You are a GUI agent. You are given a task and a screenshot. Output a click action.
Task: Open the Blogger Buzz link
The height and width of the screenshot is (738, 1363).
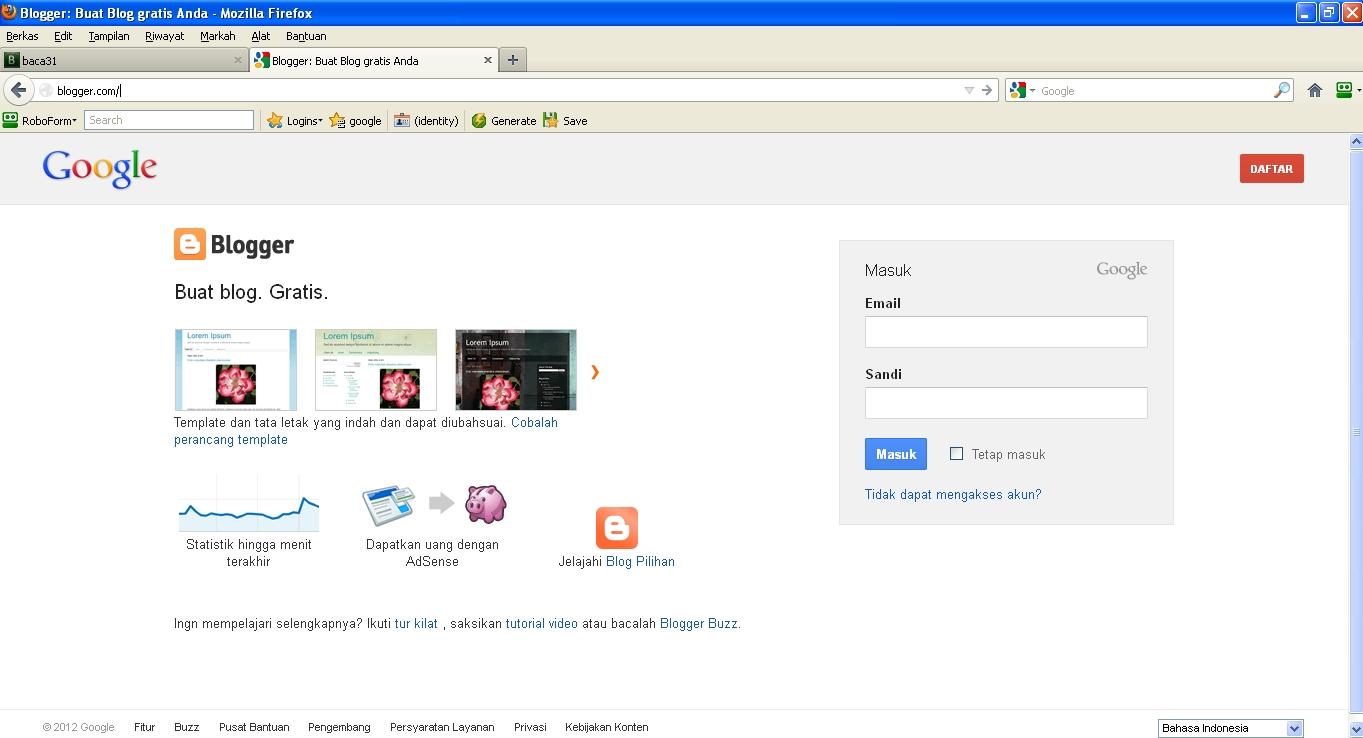tap(698, 623)
